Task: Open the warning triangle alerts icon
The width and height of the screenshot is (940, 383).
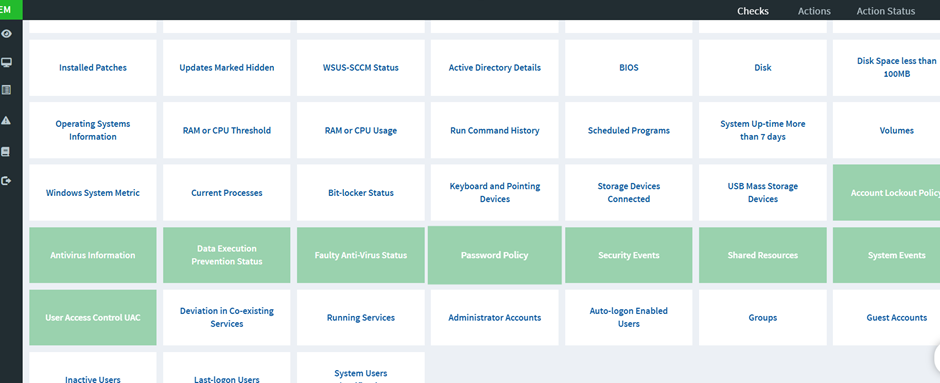Action: pos(7,120)
